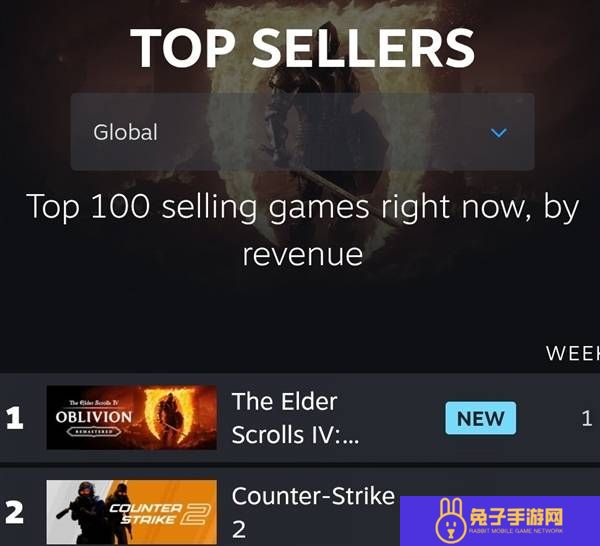The image size is (600, 546).
Task: Select the "Global" label text
Action: pyautogui.click(x=125, y=132)
